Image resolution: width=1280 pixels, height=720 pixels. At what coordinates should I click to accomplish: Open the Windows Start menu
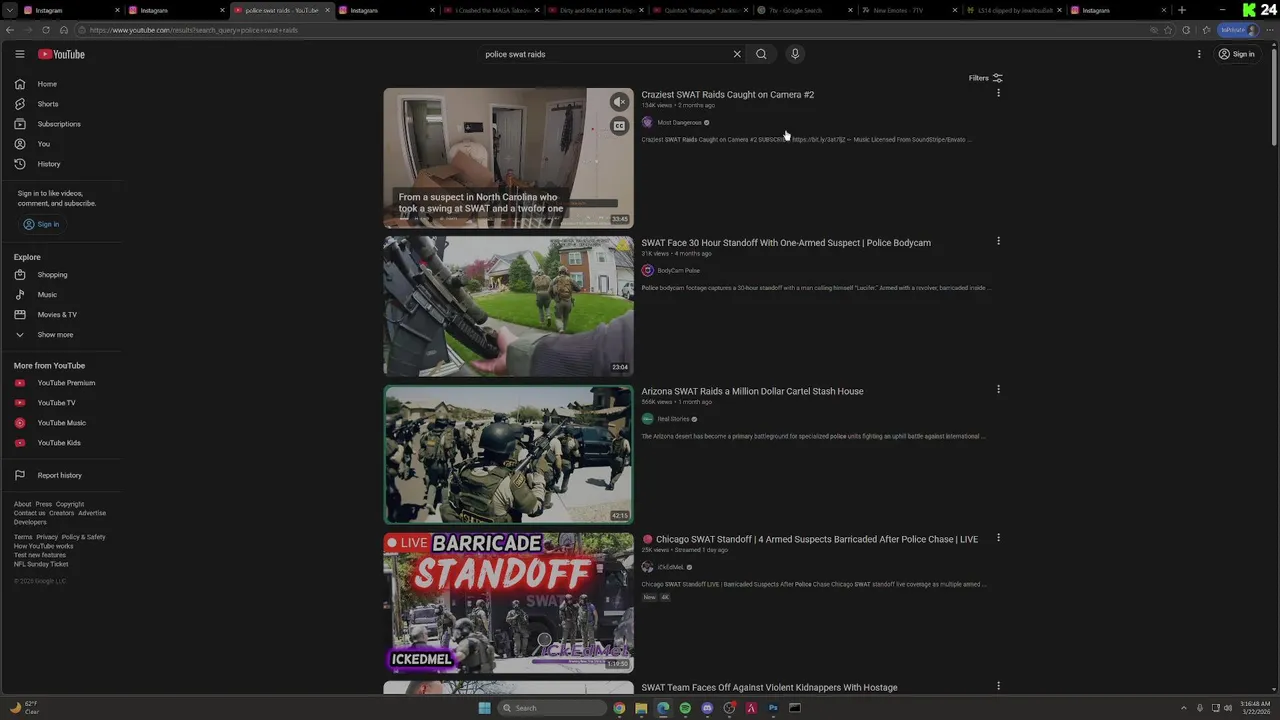tap(485, 708)
